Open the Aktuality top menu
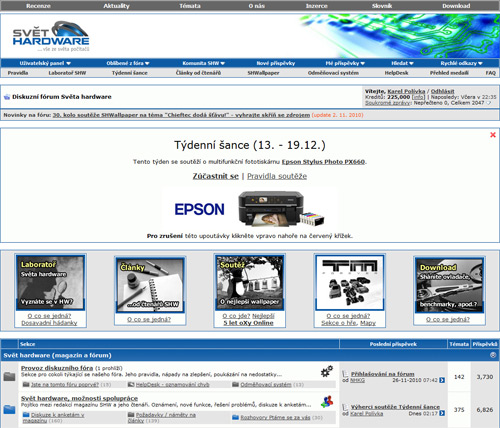Screen dimensions: 500x428 116,6
